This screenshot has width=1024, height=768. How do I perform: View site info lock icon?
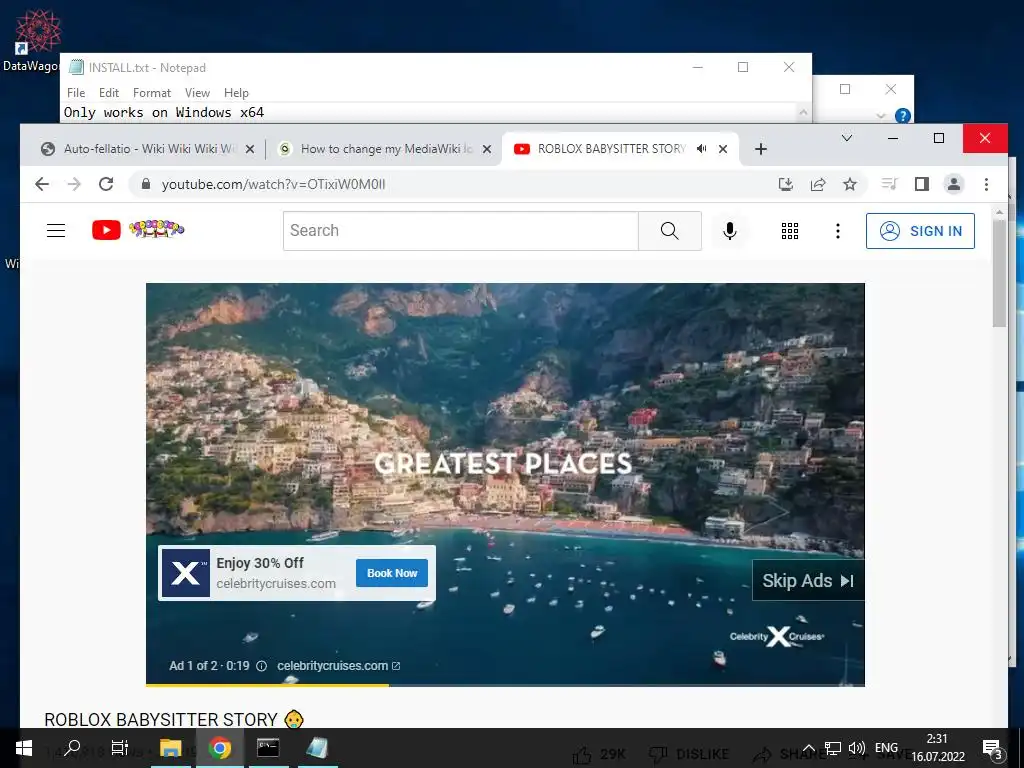coord(146,184)
